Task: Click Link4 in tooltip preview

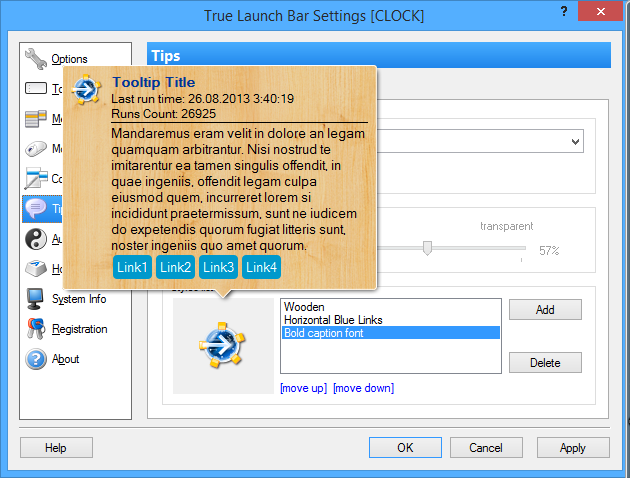Action: coord(262,267)
